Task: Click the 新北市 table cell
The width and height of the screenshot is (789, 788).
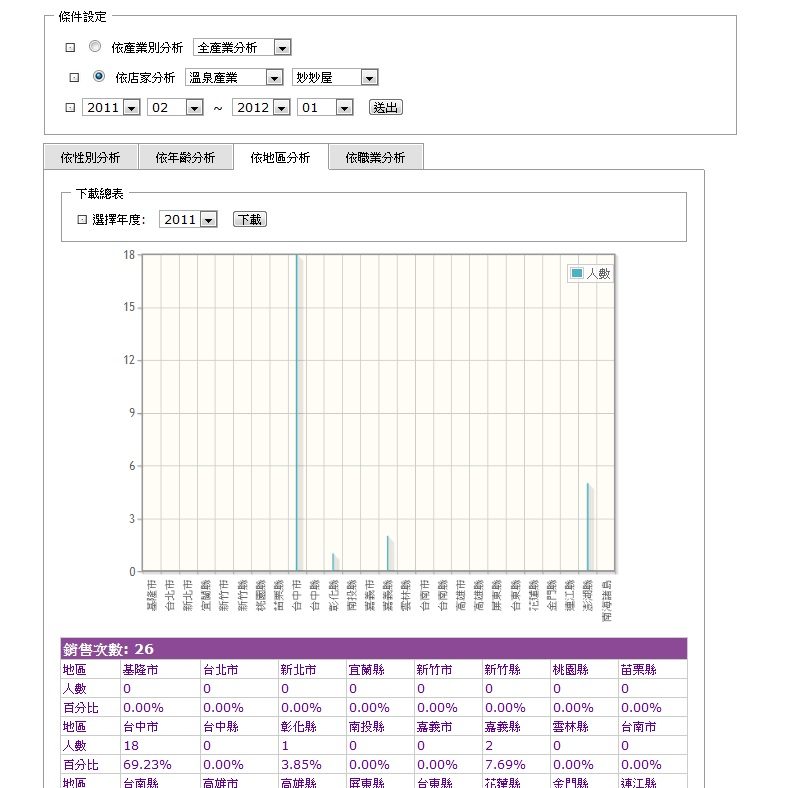Action: (x=312, y=669)
